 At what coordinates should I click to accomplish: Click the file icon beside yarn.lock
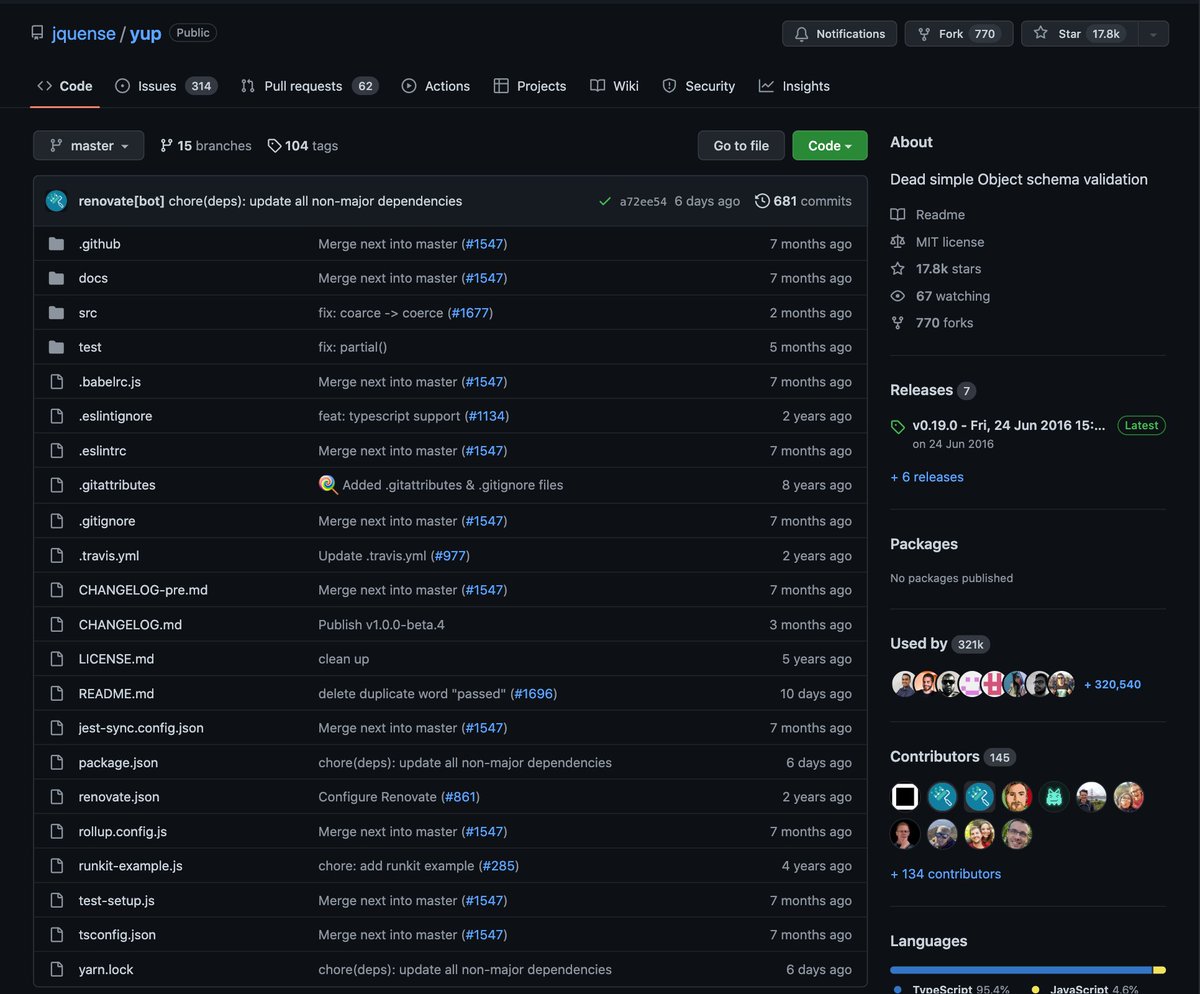pyautogui.click(x=56, y=970)
